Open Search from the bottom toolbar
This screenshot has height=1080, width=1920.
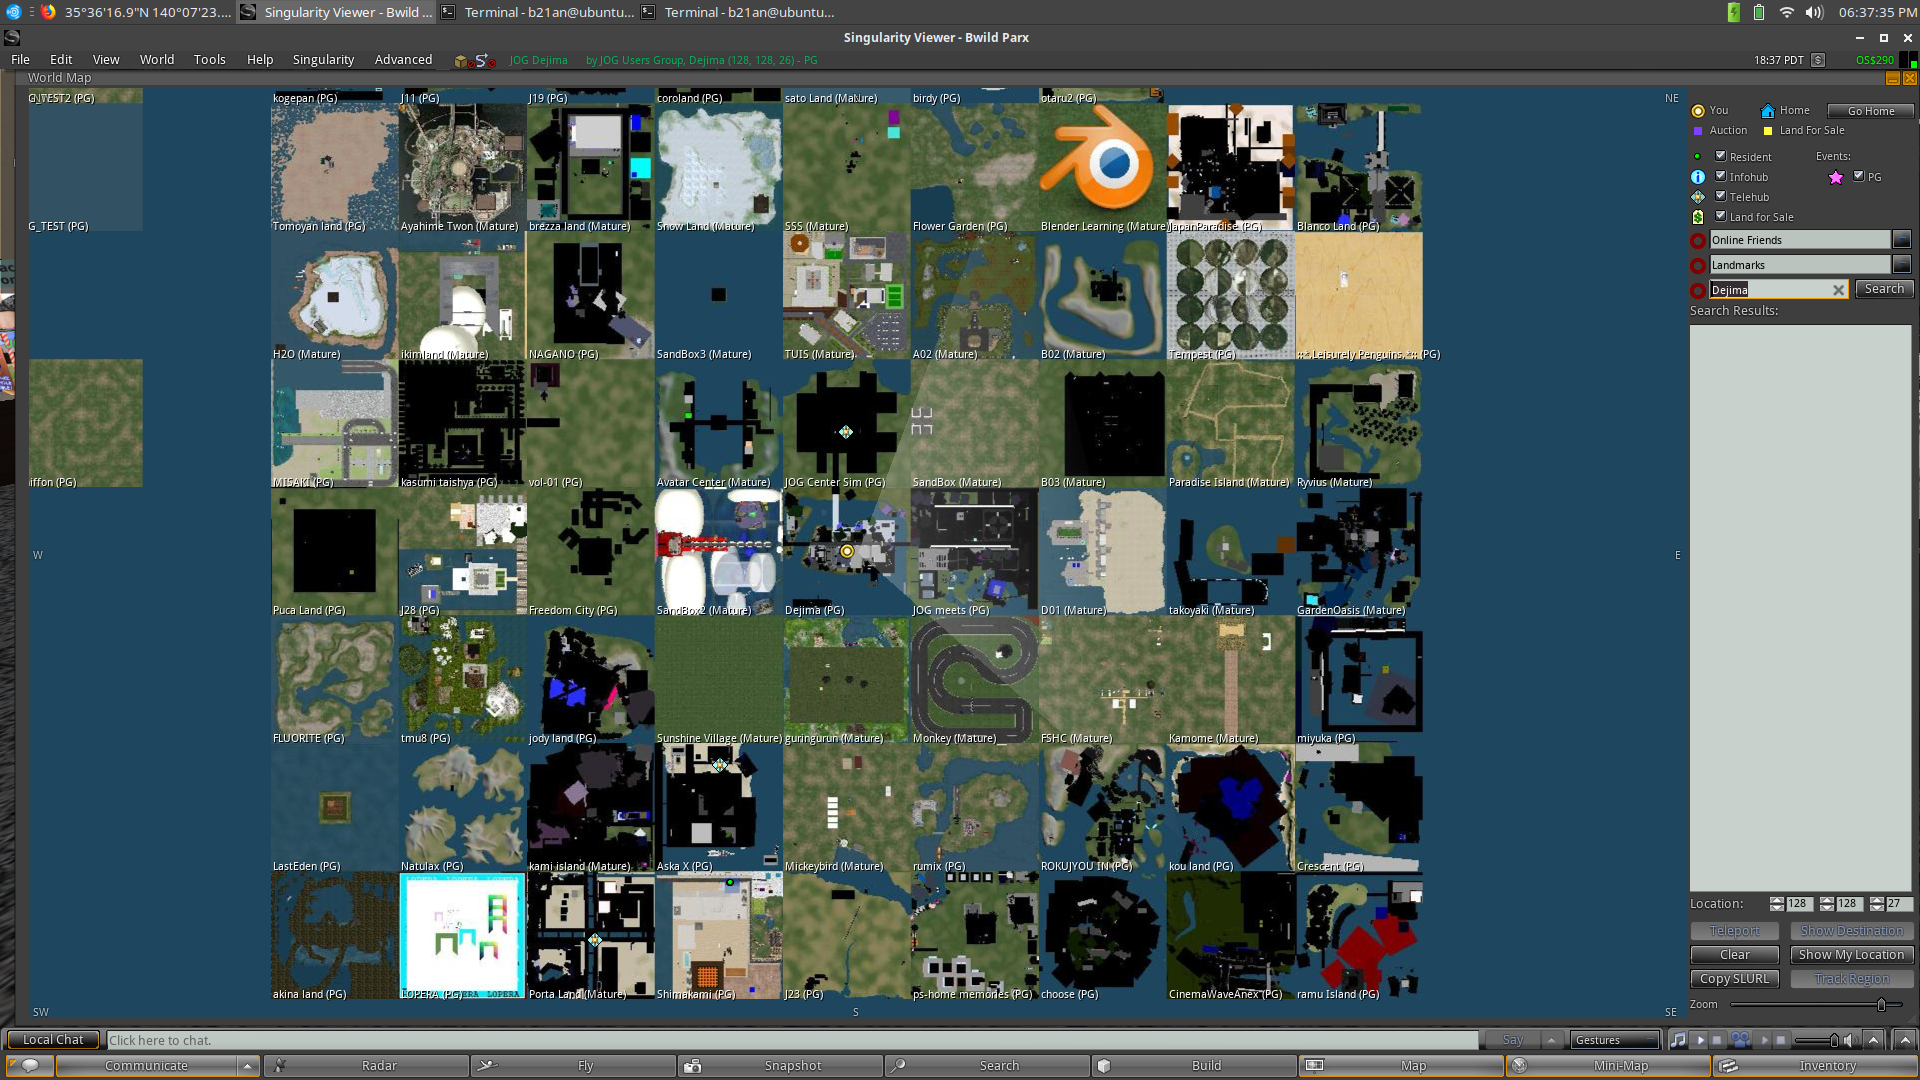(987, 1066)
